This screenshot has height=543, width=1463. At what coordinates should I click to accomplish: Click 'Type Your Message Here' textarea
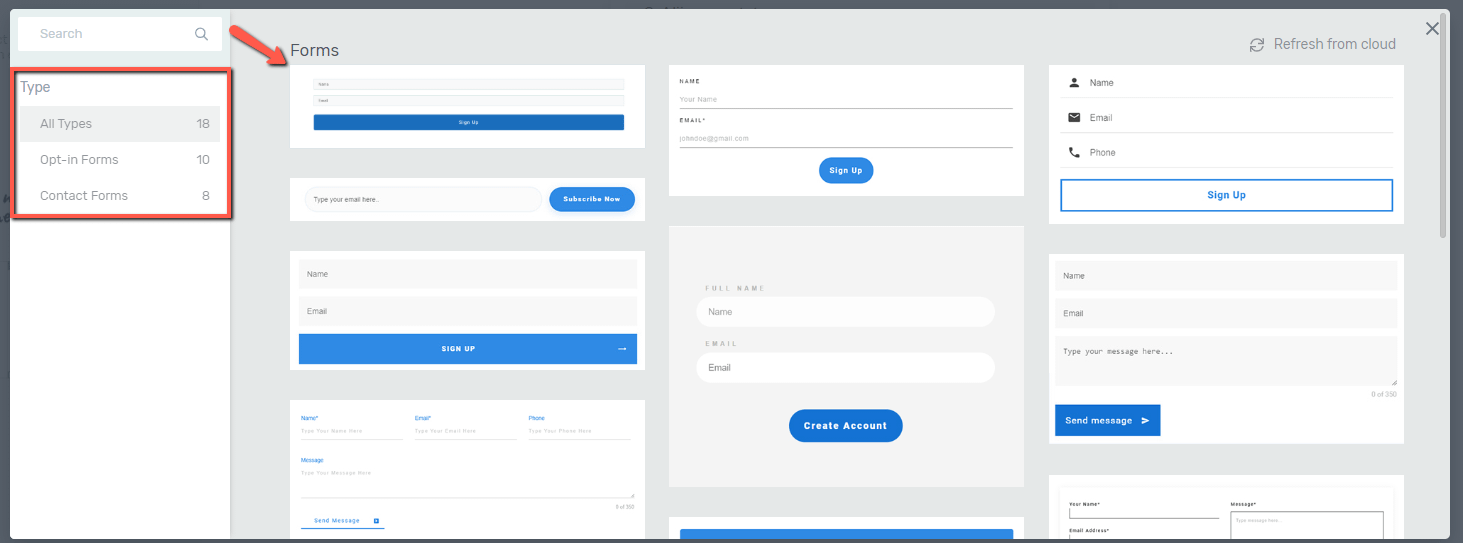(x=467, y=482)
